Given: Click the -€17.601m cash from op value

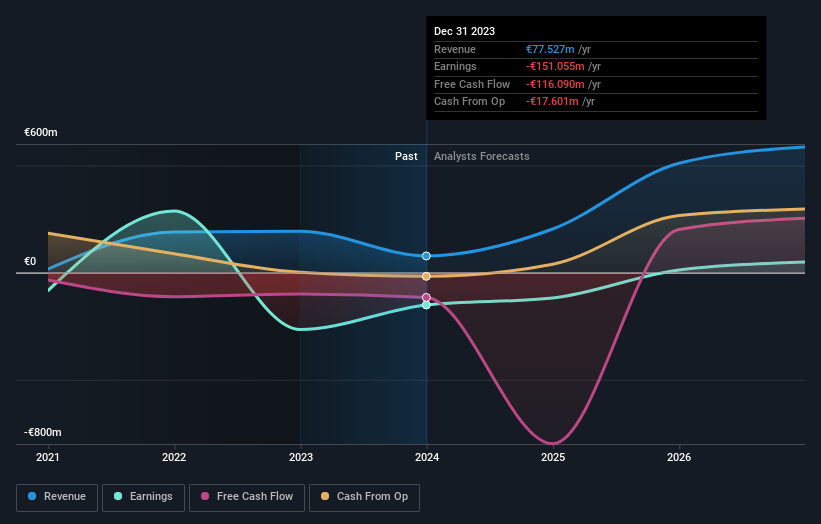Looking at the screenshot, I should [552, 102].
